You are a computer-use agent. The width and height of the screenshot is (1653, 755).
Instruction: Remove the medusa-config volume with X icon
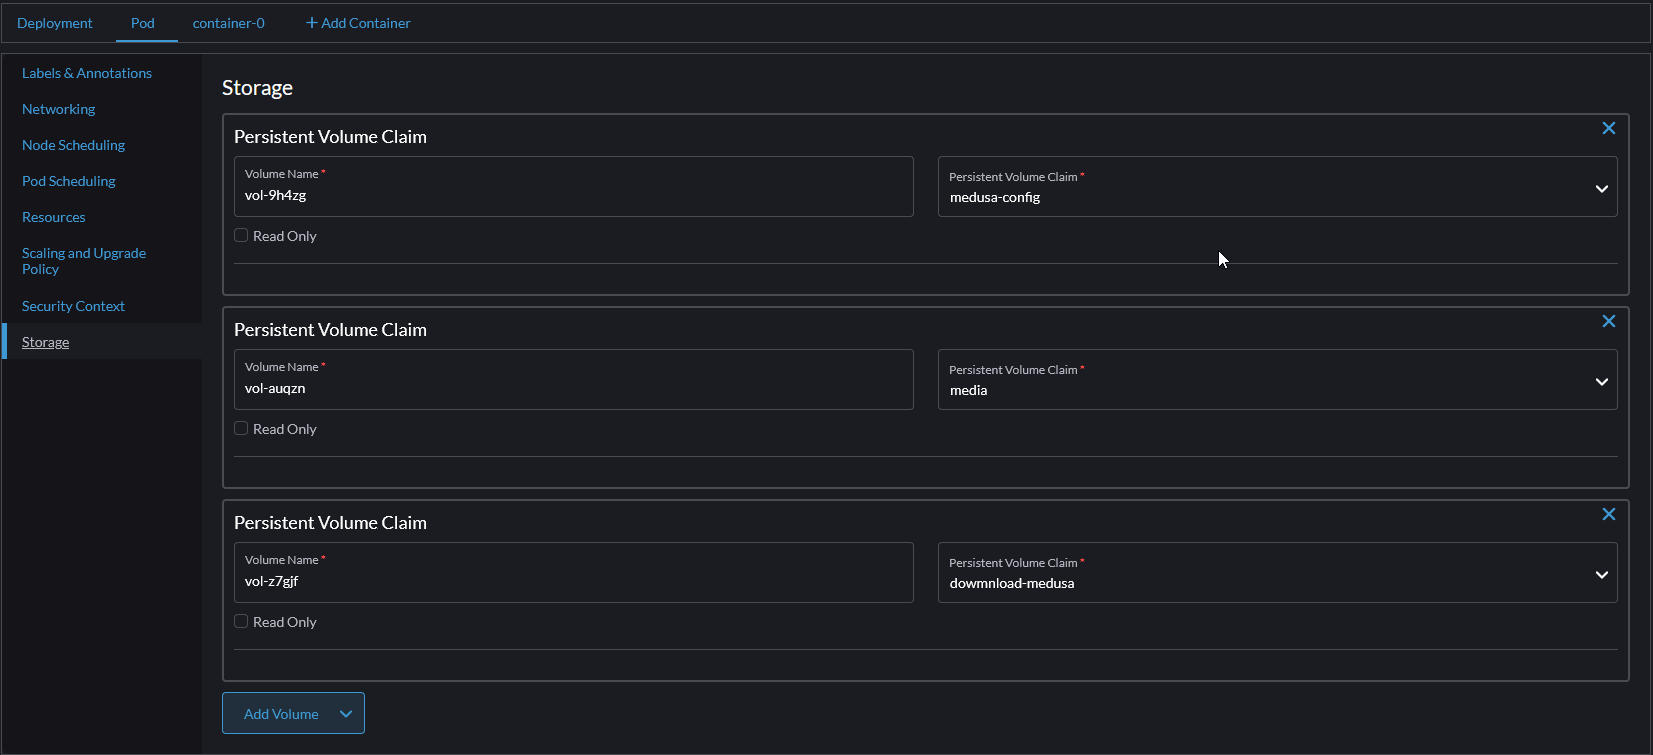(x=1608, y=128)
